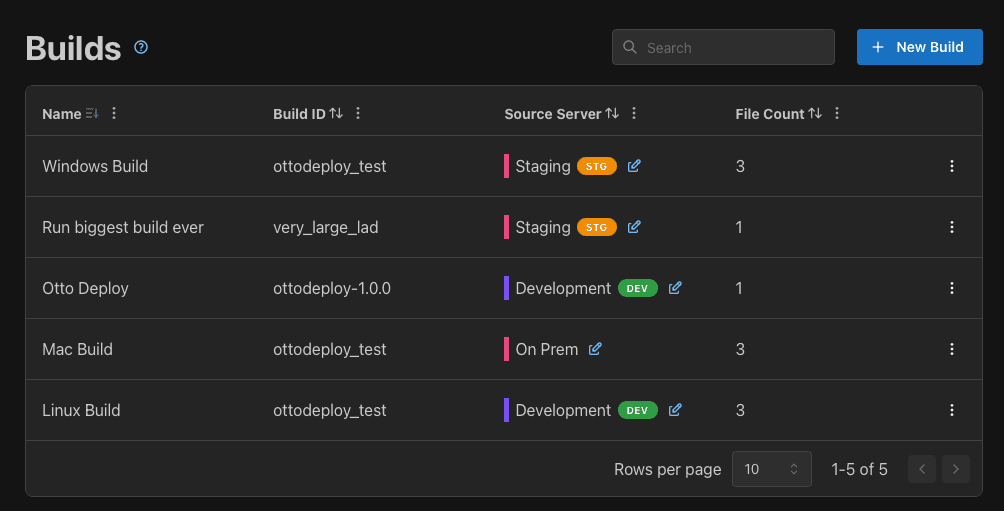Open row actions menu for Windows Build
Image resolution: width=1004 pixels, height=511 pixels.
pyautogui.click(x=952, y=166)
